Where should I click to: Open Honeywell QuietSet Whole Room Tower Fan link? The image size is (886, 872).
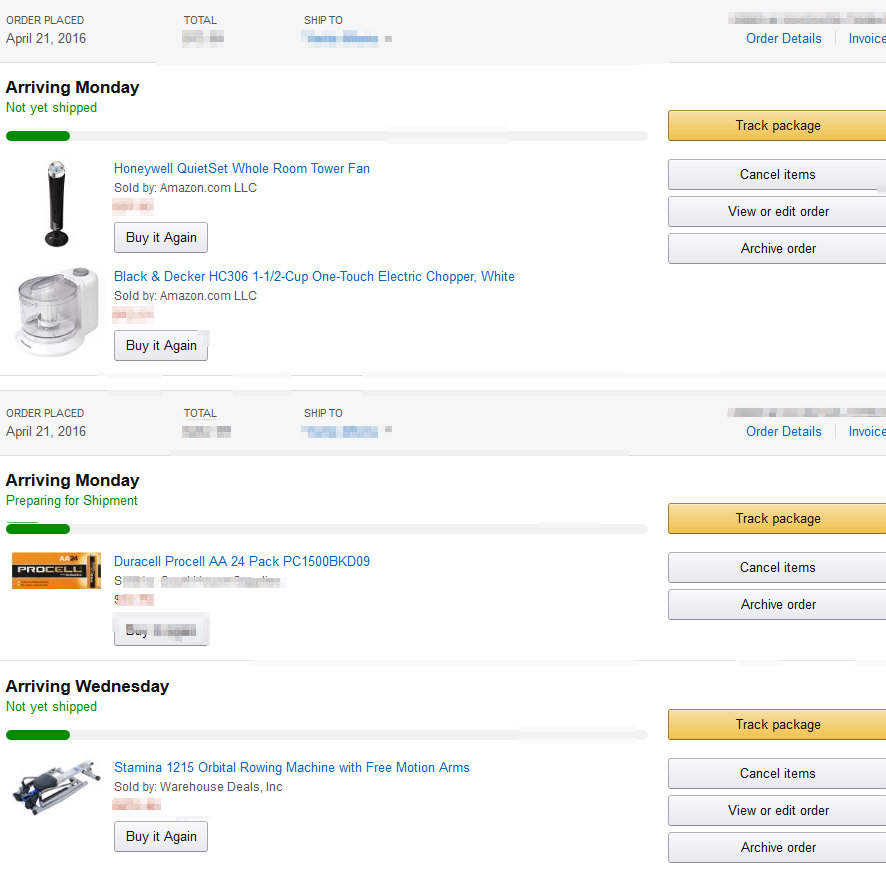click(242, 168)
